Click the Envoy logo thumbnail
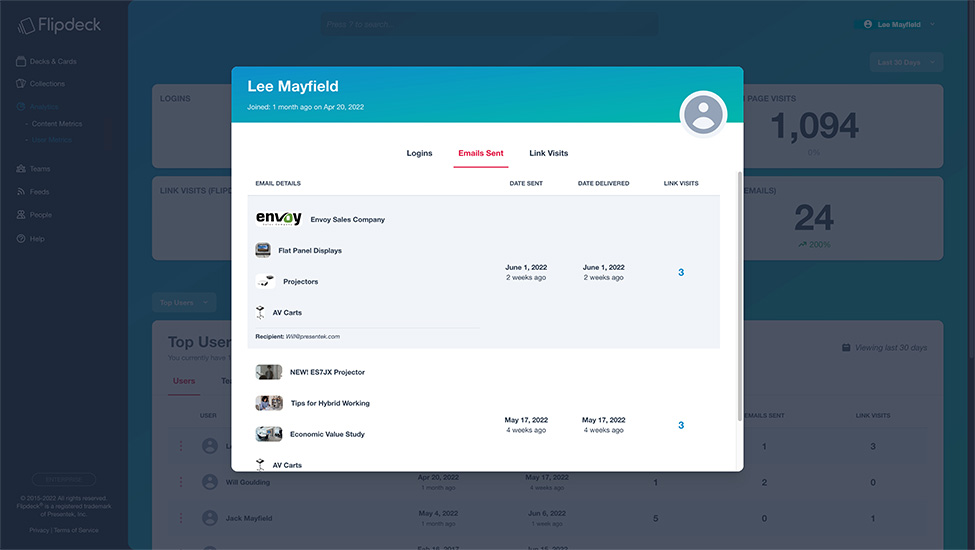Image resolution: width=975 pixels, height=550 pixels. coord(279,218)
